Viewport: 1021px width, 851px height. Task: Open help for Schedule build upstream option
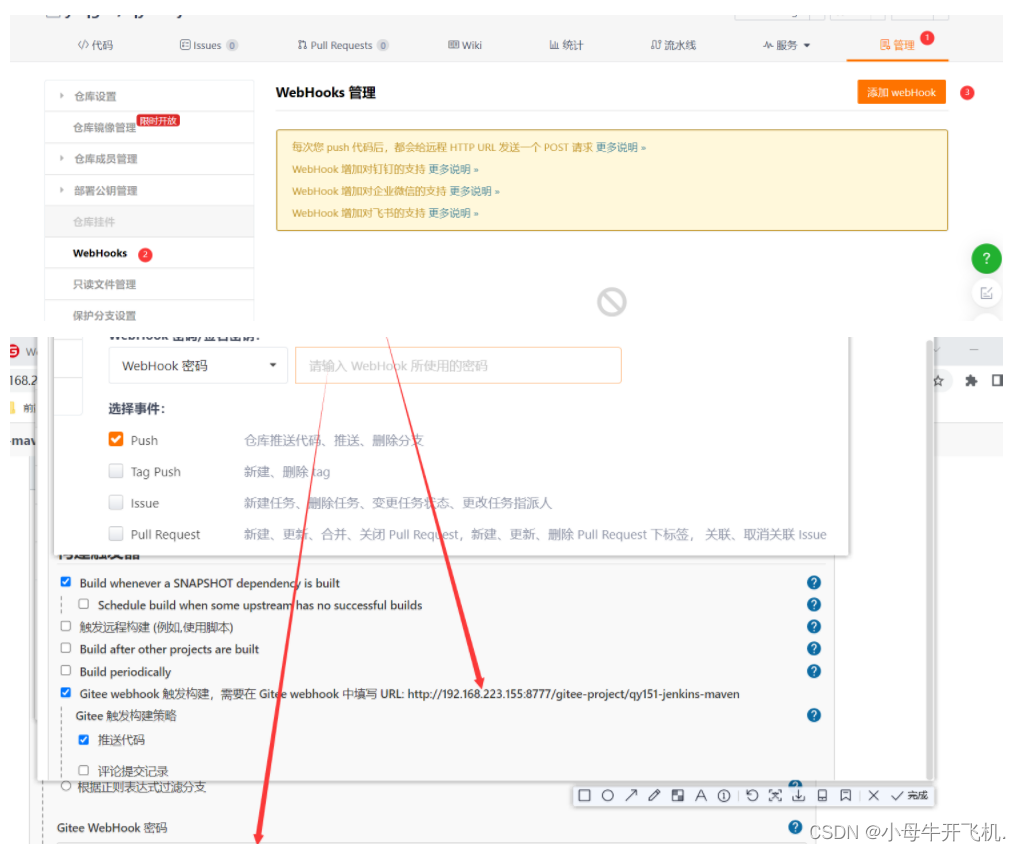813,605
